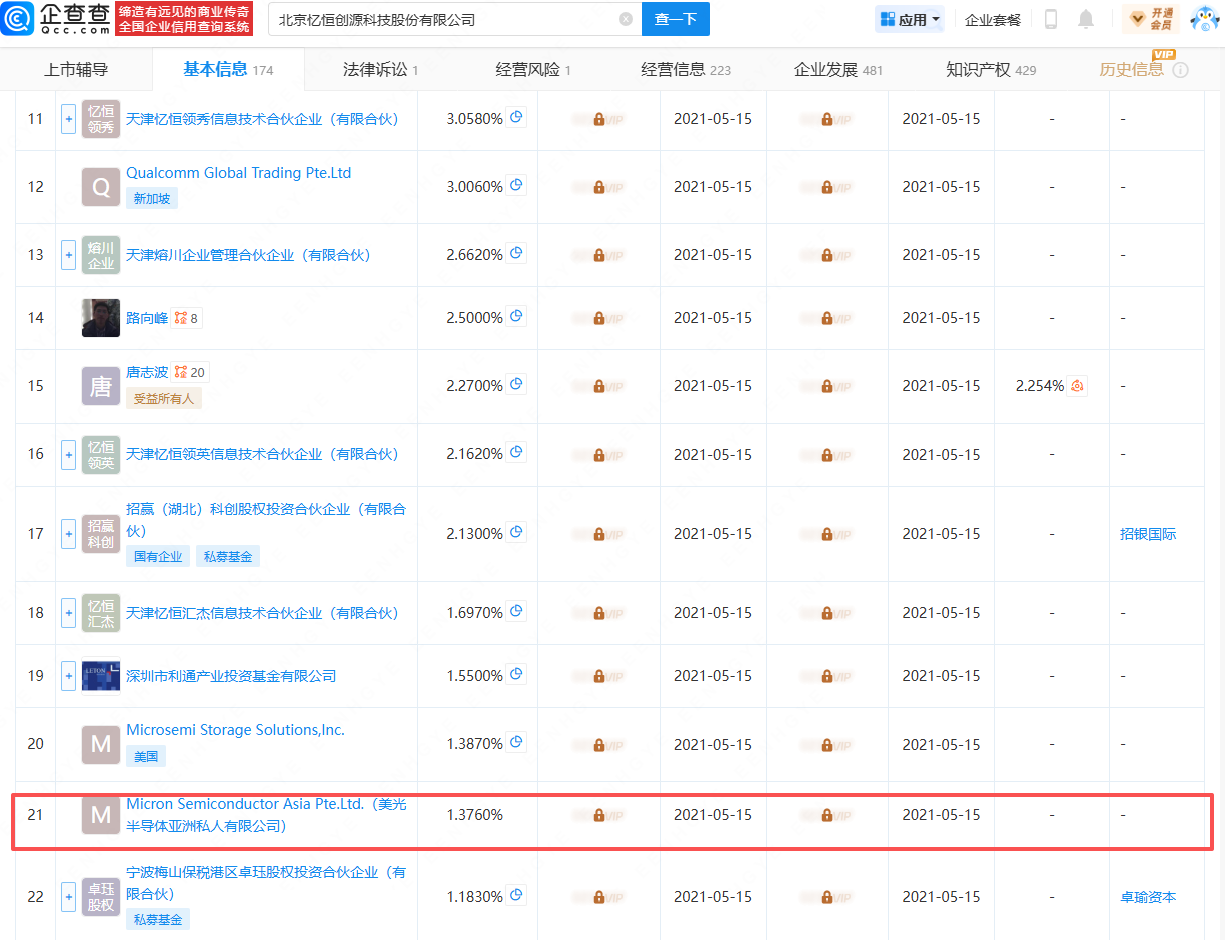
Task: Click equity chart icon beside 2.2700%
Action: tap(517, 384)
